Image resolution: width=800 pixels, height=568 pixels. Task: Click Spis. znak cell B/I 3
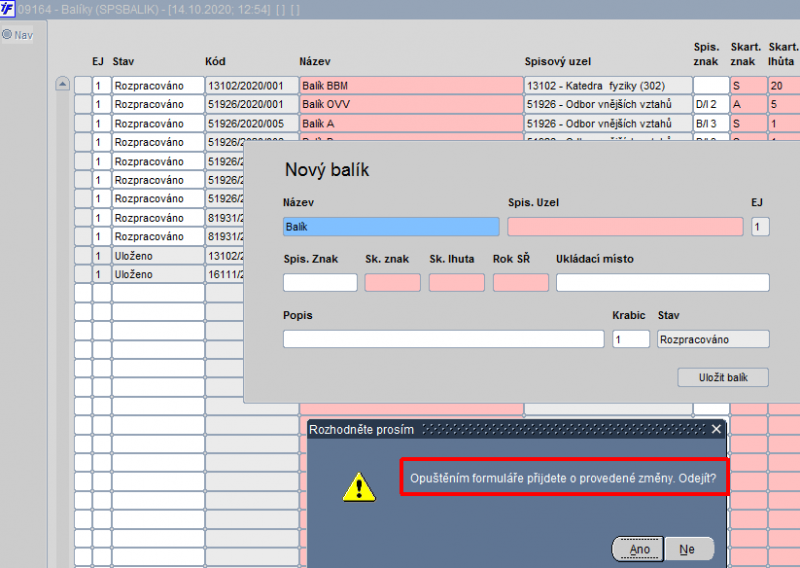coord(711,124)
